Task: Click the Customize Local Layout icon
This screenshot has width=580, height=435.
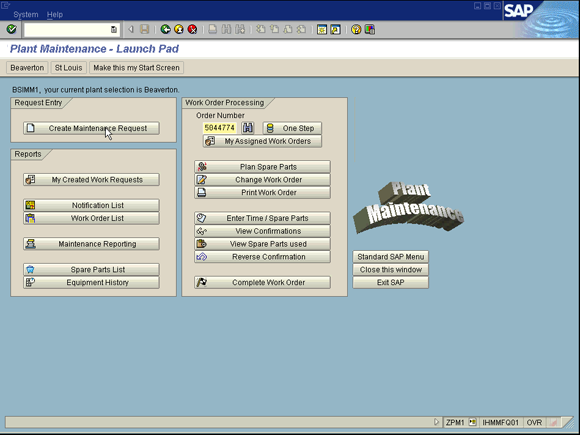Action: coord(370,29)
